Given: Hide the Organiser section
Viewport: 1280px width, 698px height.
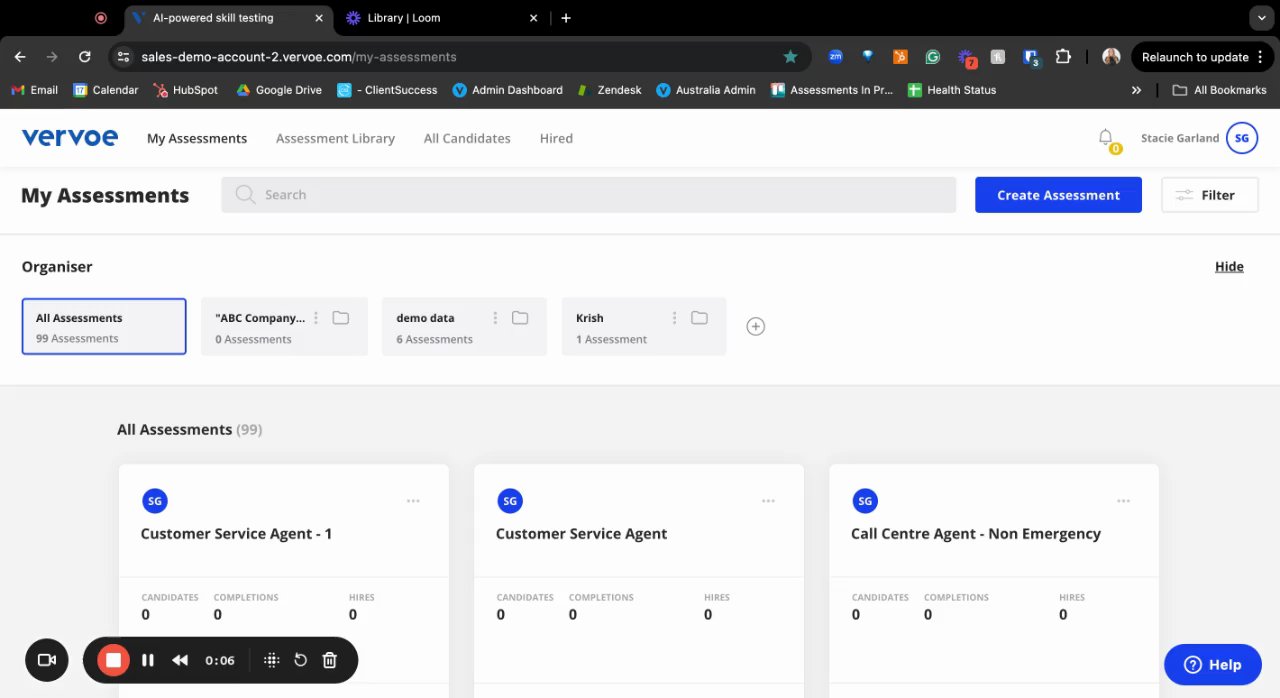Looking at the screenshot, I should (x=1229, y=266).
